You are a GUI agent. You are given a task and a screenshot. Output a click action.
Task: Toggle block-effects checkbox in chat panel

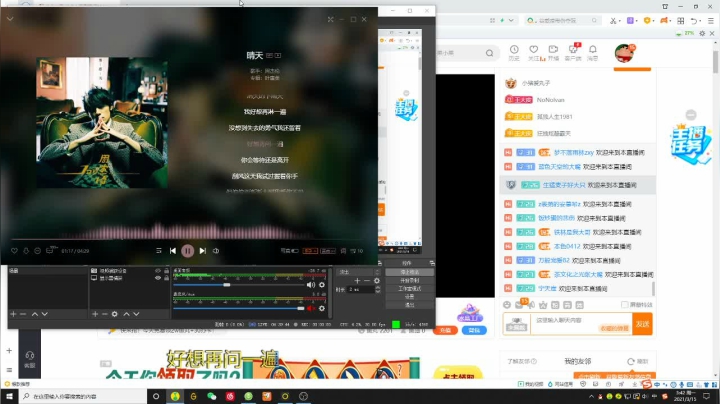pos(624,305)
